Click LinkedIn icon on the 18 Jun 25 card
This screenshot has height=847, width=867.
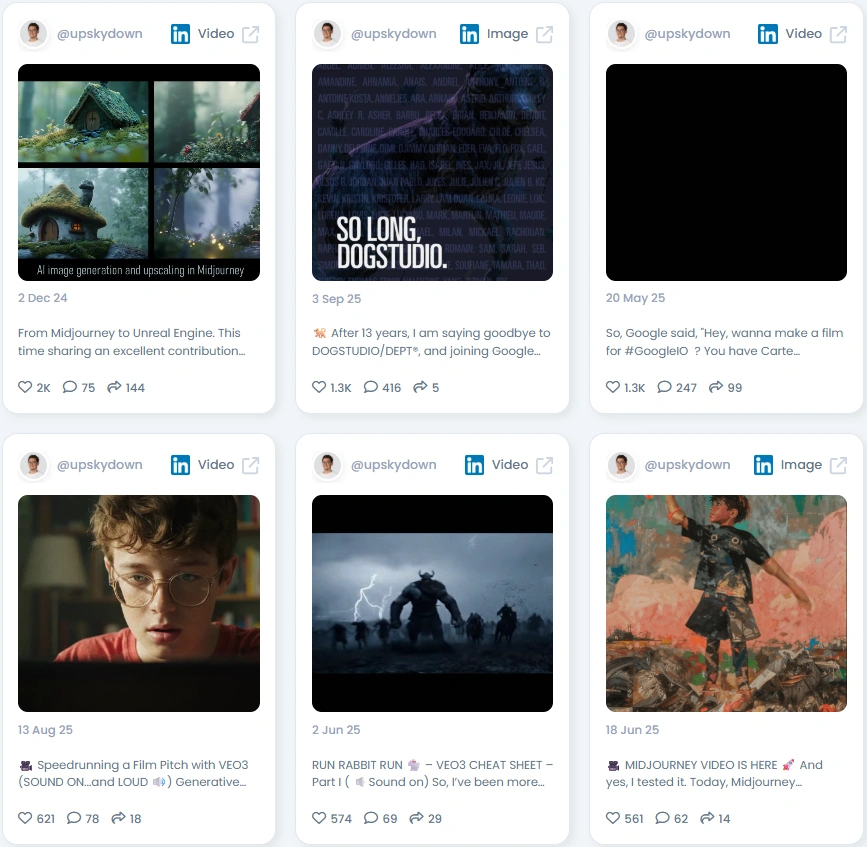click(764, 465)
